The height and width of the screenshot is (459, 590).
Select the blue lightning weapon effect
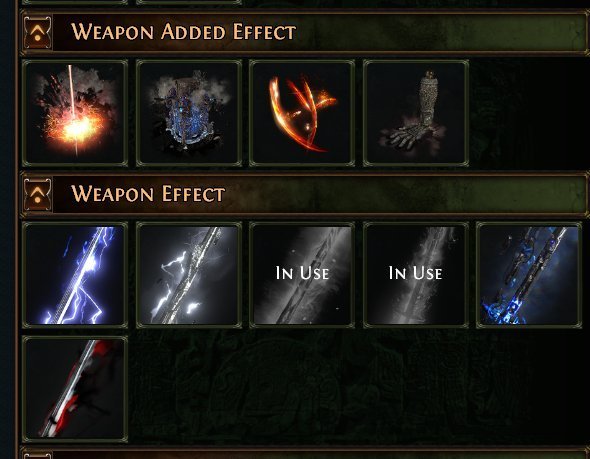75,275
